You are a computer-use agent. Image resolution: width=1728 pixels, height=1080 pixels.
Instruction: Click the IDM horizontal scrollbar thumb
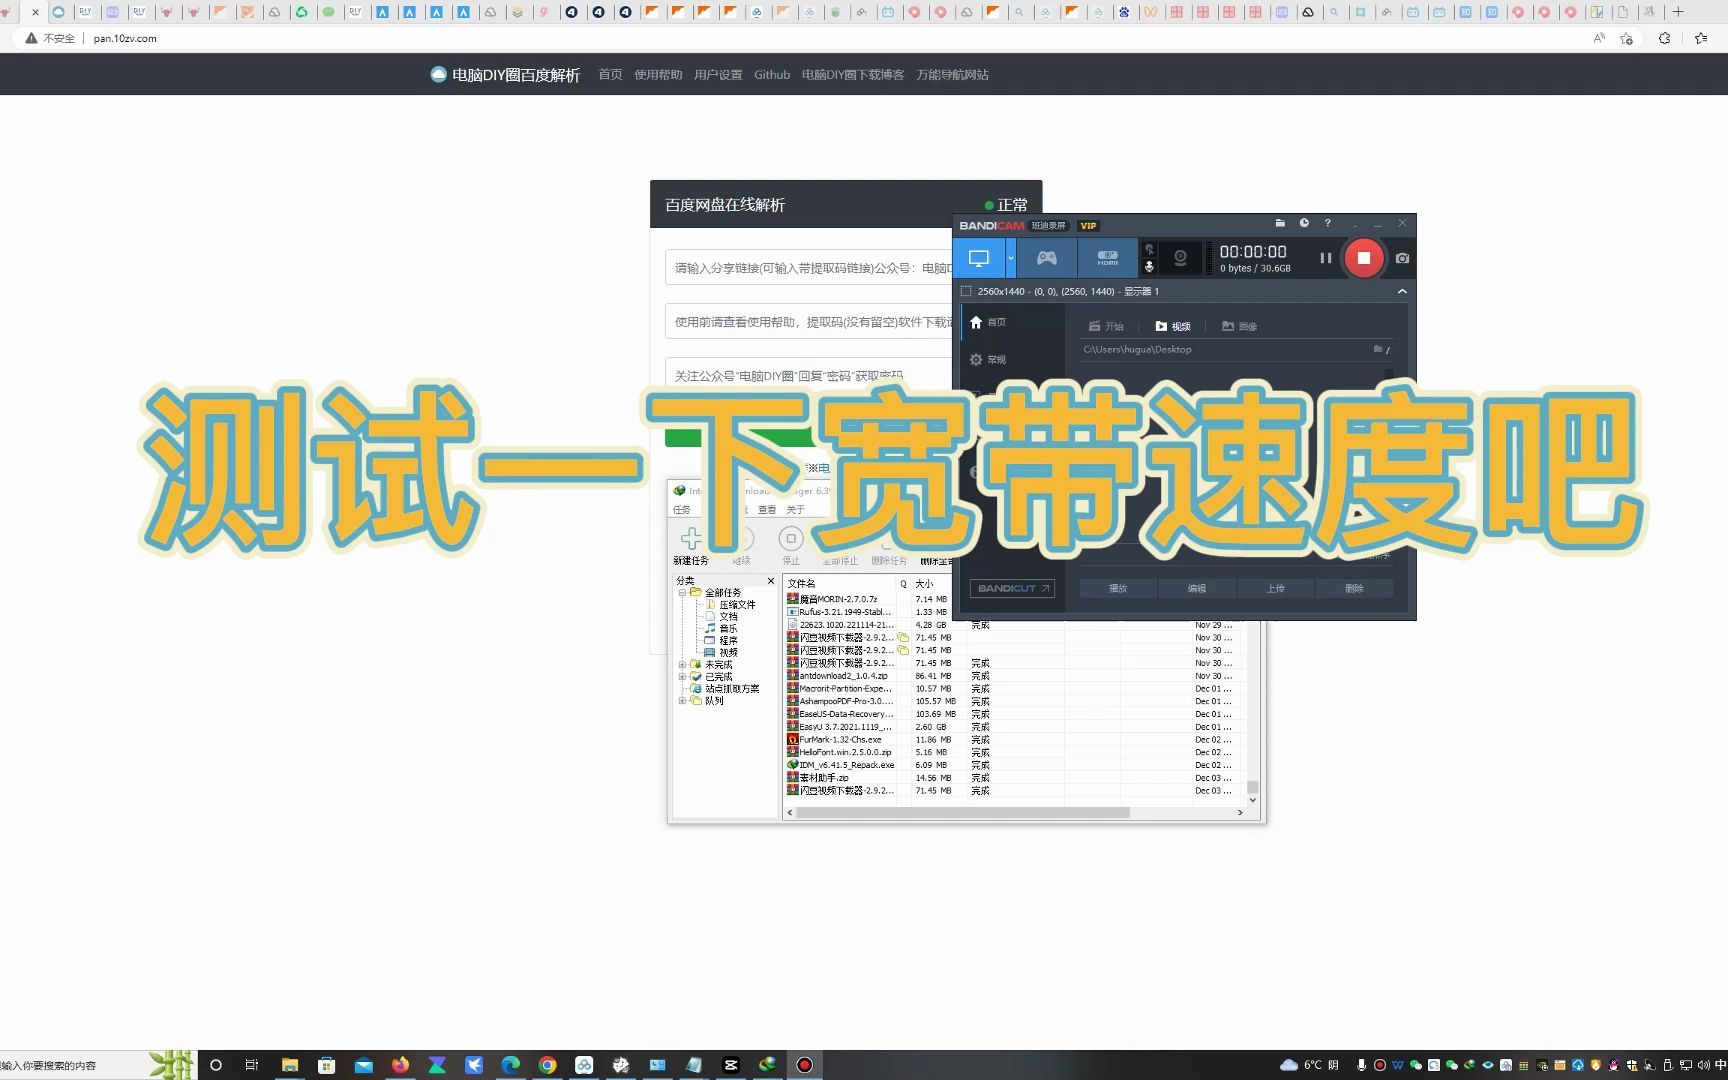pyautogui.click(x=963, y=812)
